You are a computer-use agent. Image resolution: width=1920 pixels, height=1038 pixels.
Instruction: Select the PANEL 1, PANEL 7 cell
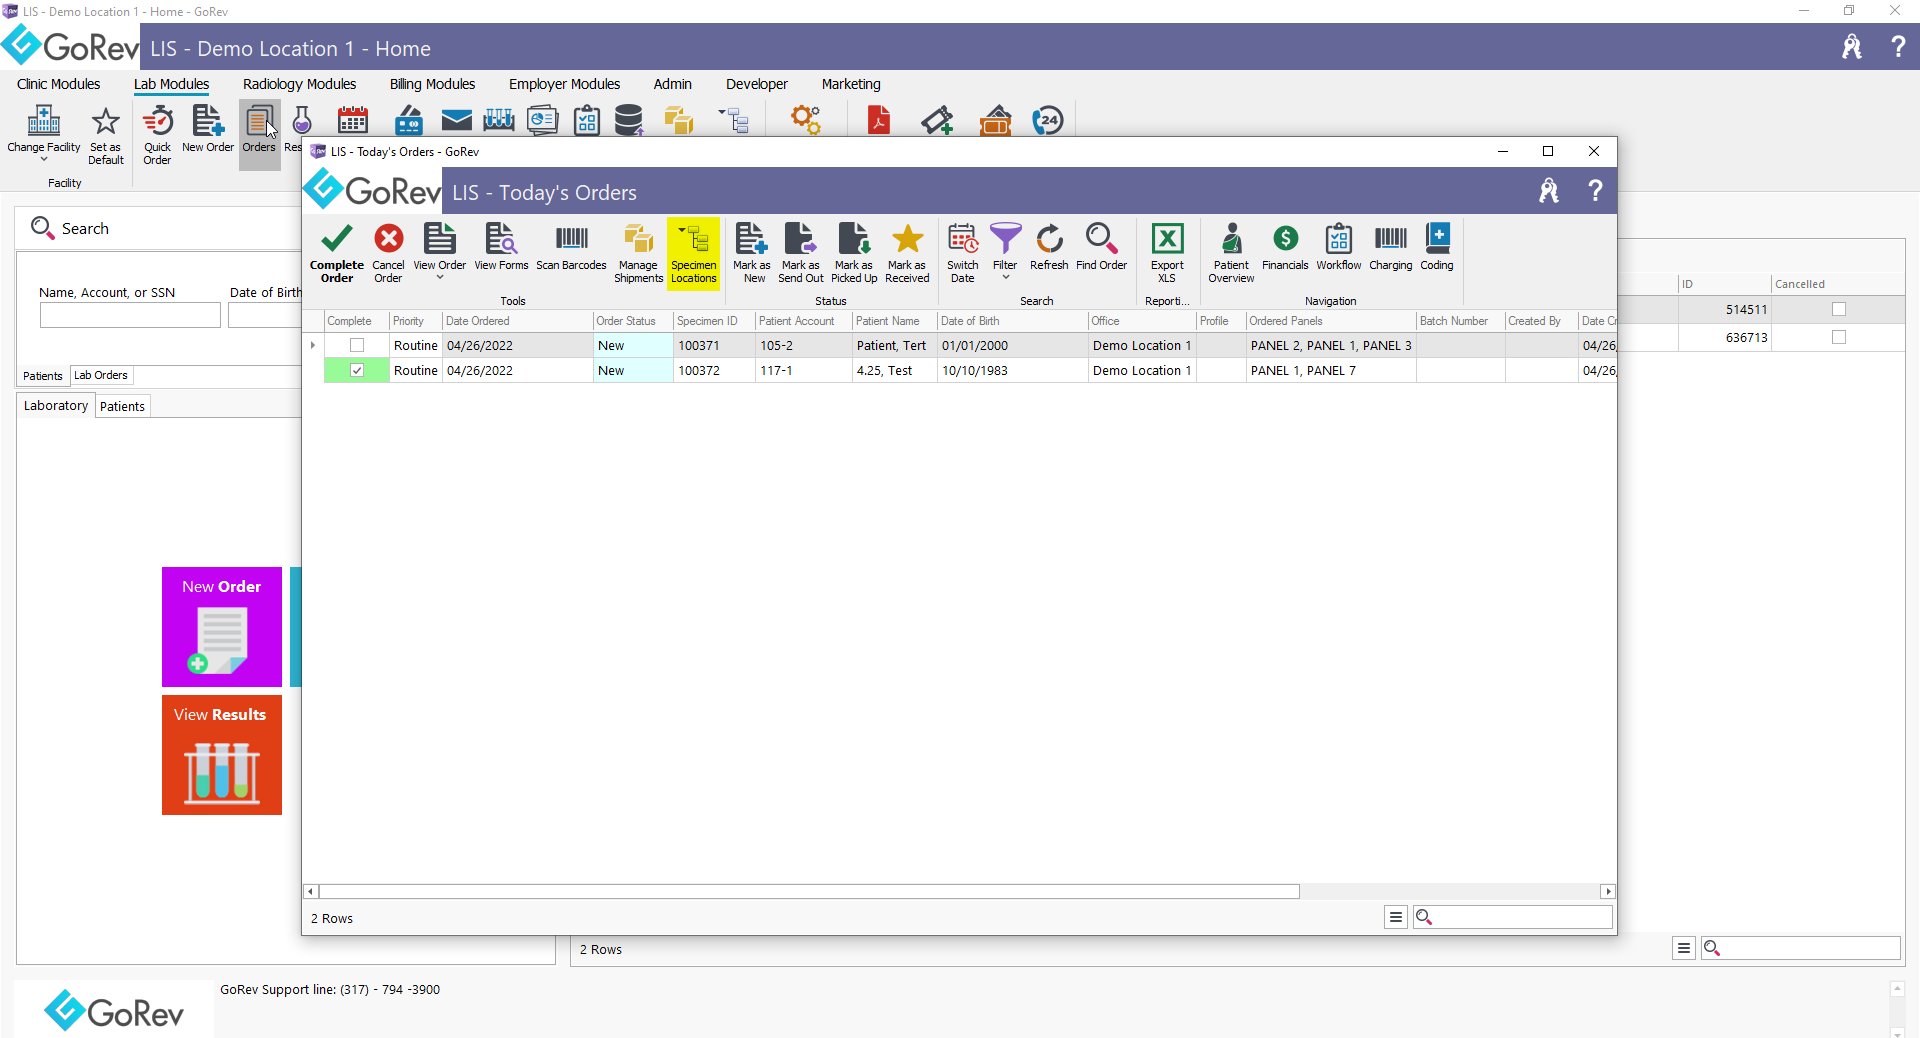tap(1331, 370)
